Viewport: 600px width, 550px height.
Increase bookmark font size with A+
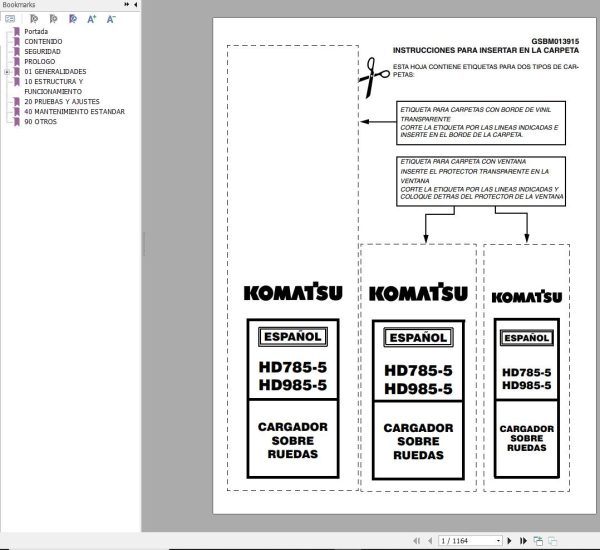coord(92,19)
